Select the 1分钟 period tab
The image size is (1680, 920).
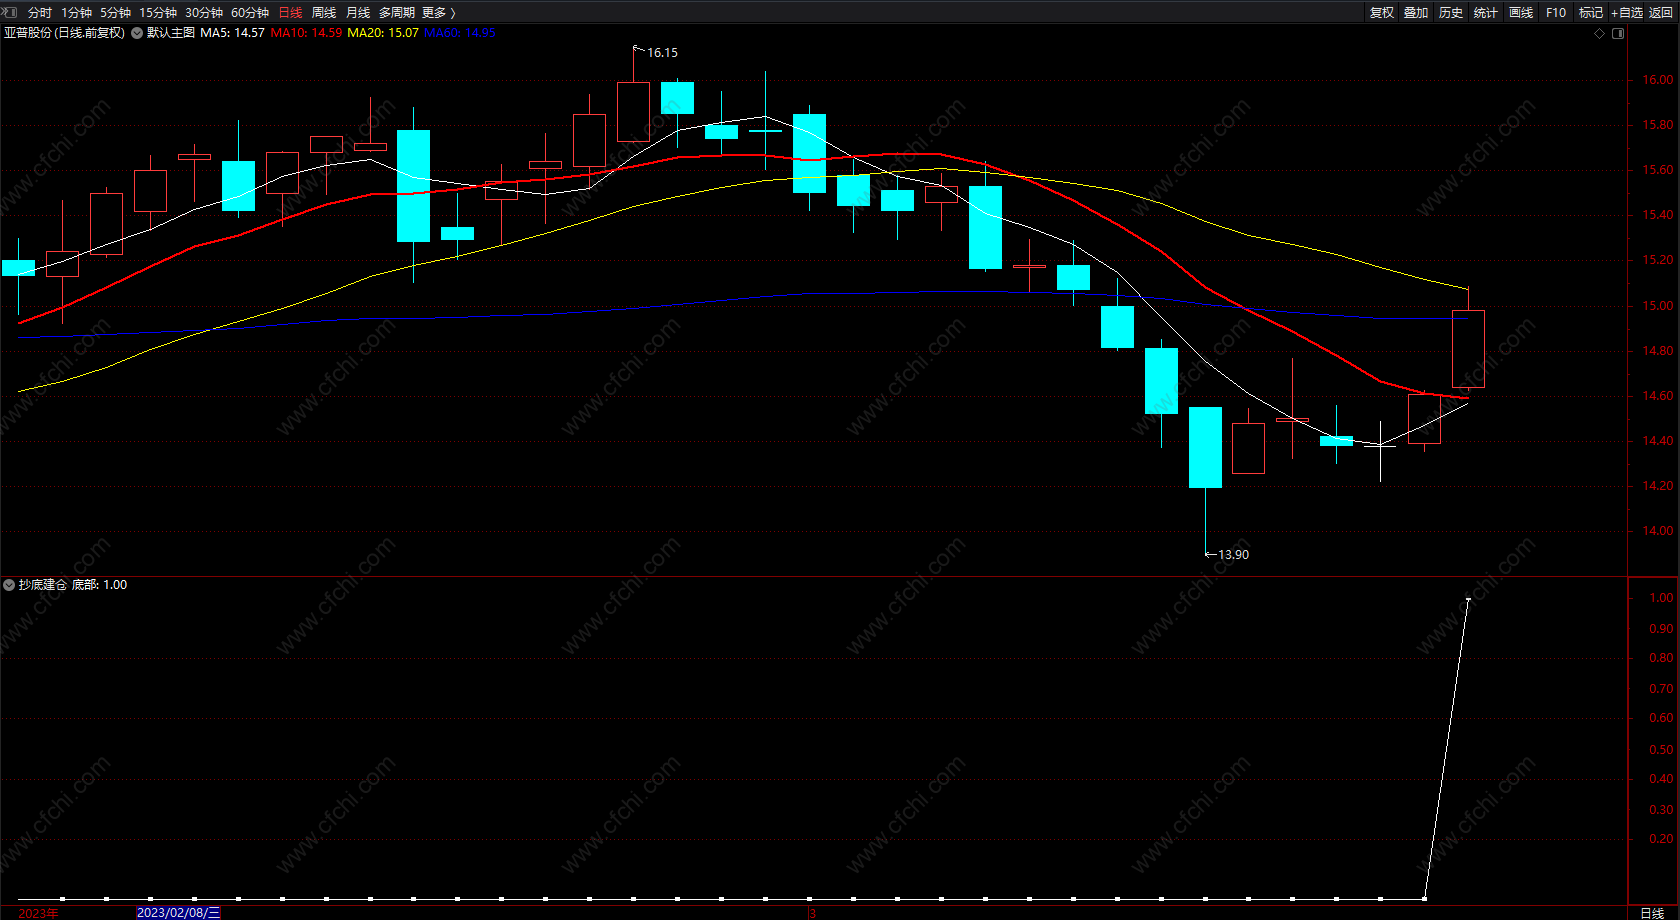pyautogui.click(x=76, y=12)
